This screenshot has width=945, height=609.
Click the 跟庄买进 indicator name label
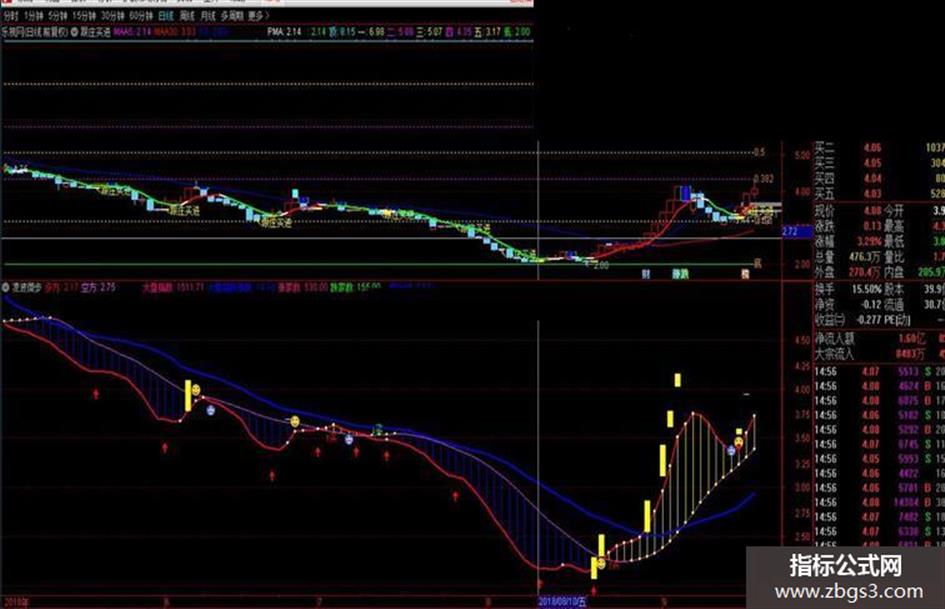tap(95, 31)
